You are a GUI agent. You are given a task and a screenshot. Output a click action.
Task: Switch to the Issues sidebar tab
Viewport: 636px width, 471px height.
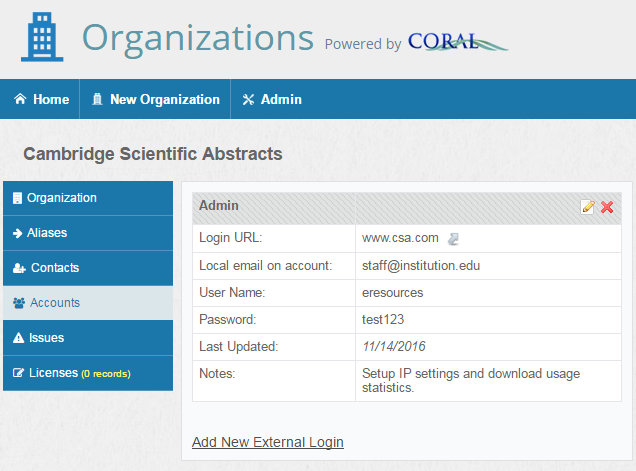(x=88, y=338)
